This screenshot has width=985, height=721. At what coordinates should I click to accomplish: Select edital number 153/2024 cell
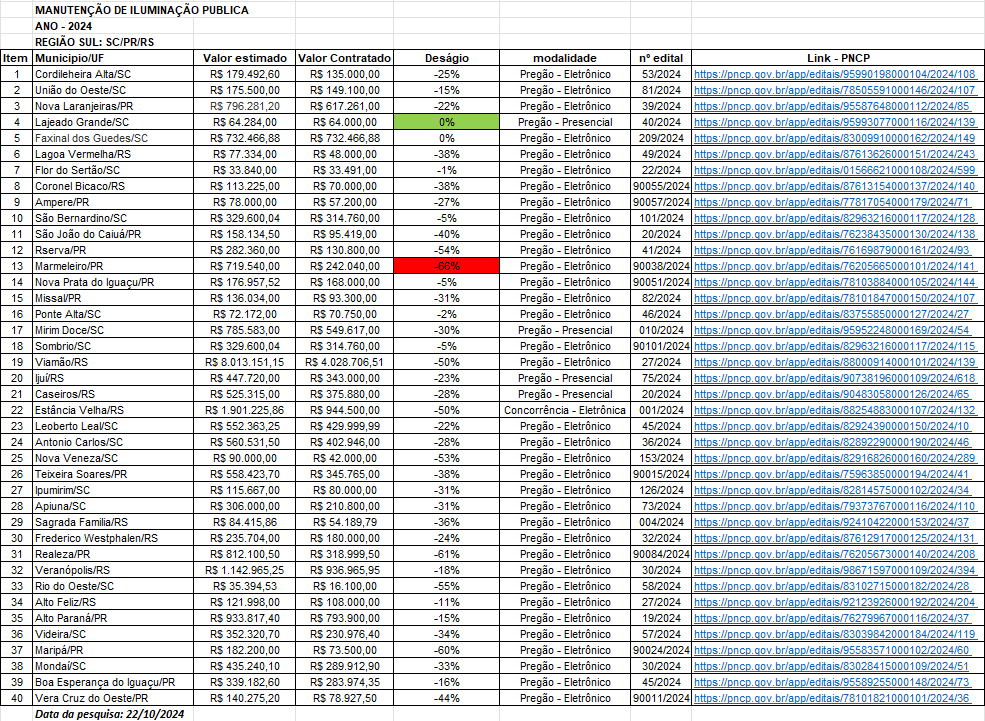tap(661, 458)
